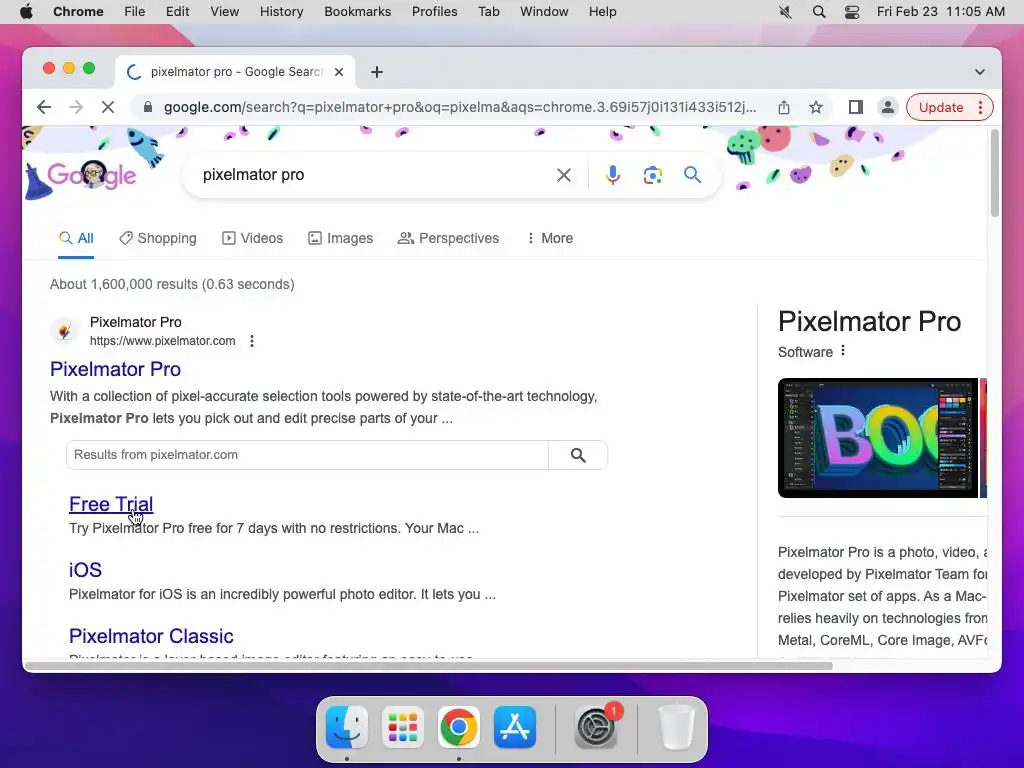The height and width of the screenshot is (768, 1024).
Task: Click the muted notifications menu bar icon
Action: [786, 12]
